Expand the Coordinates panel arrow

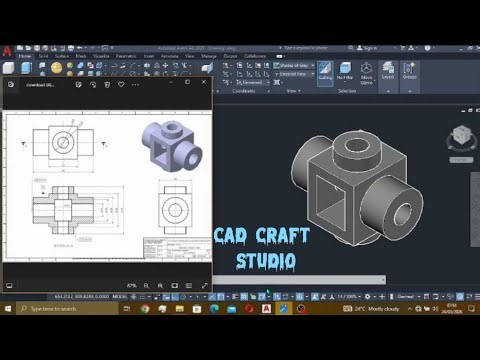coord(269,91)
